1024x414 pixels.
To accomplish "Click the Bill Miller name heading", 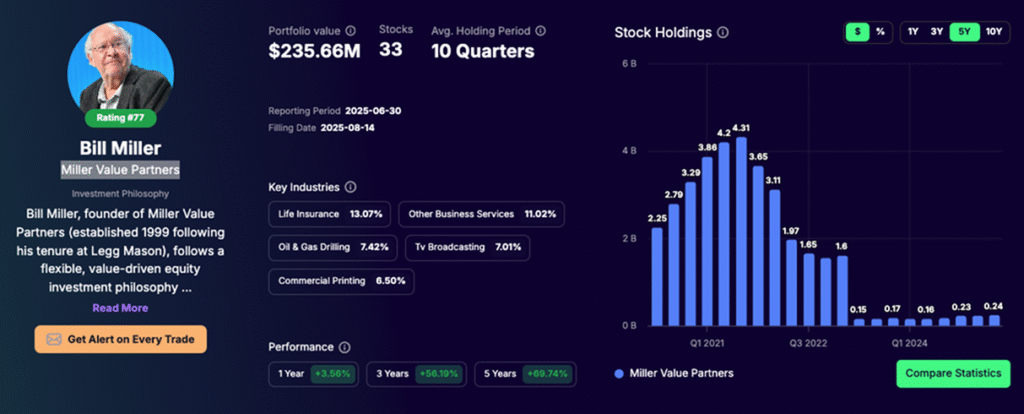I will pos(120,148).
